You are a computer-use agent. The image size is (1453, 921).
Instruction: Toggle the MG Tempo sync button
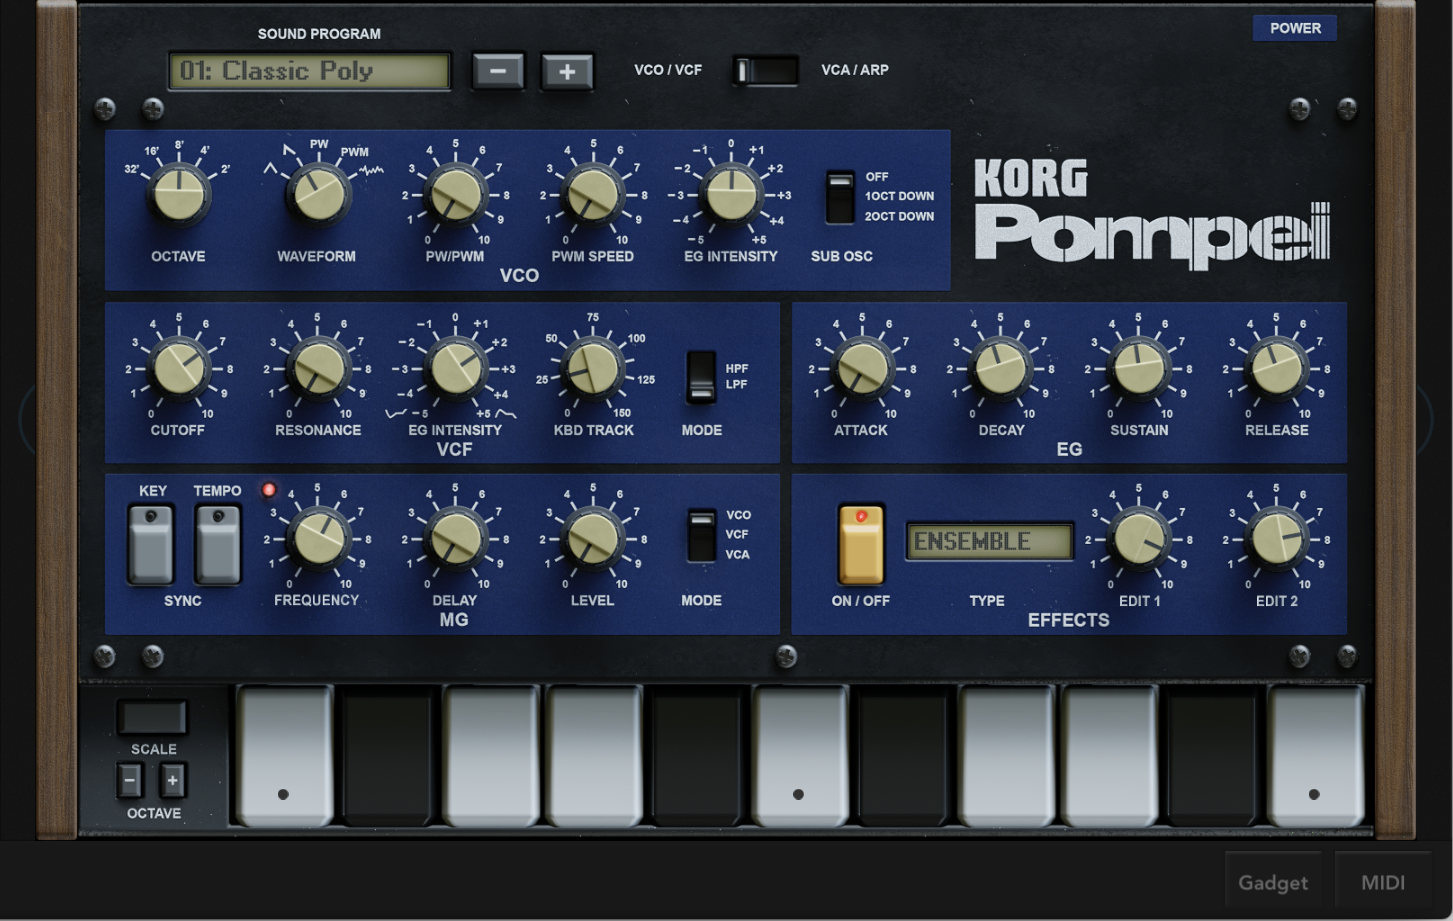pos(217,543)
